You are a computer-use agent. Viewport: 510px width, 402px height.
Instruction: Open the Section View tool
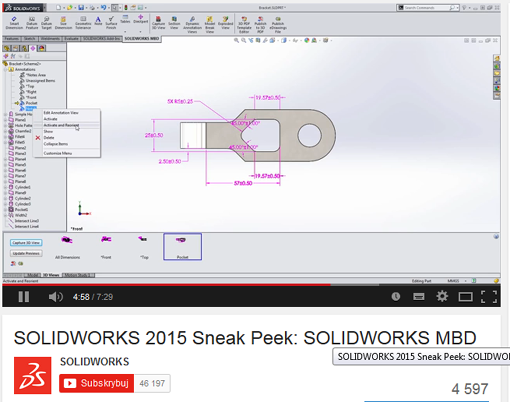[174, 23]
